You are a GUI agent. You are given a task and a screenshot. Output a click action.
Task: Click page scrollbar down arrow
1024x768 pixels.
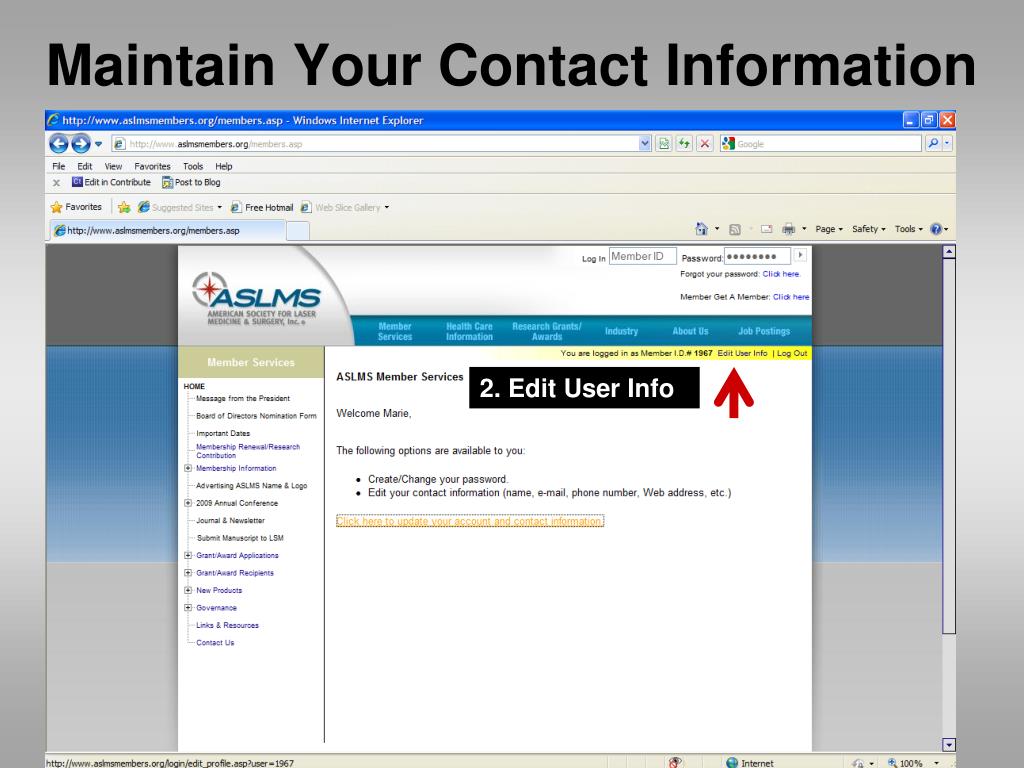(949, 744)
